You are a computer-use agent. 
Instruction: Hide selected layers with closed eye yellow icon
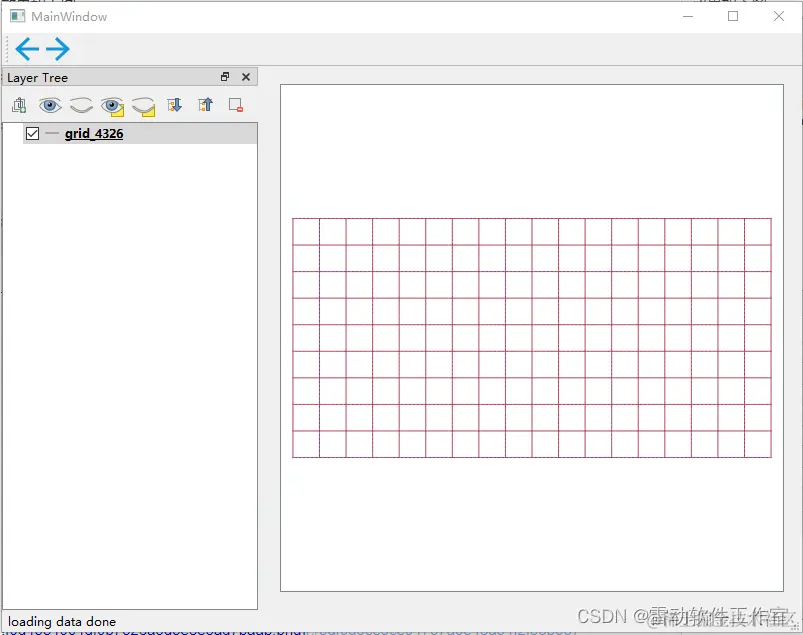tap(143, 106)
